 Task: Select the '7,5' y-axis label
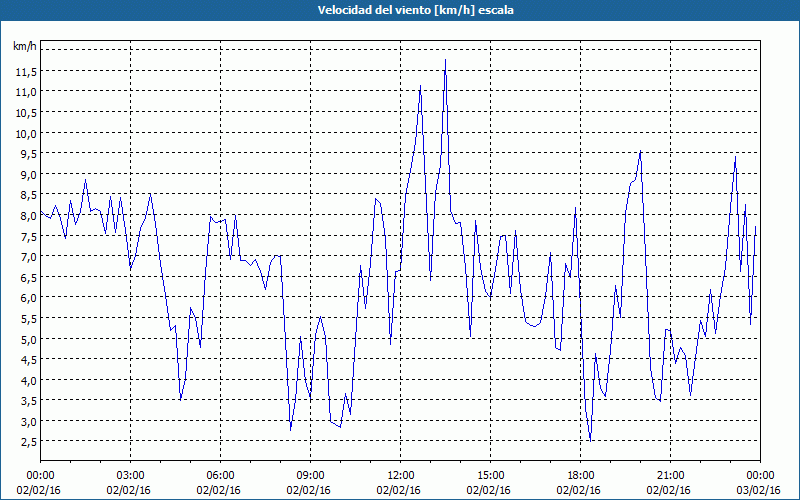pyautogui.click(x=28, y=236)
